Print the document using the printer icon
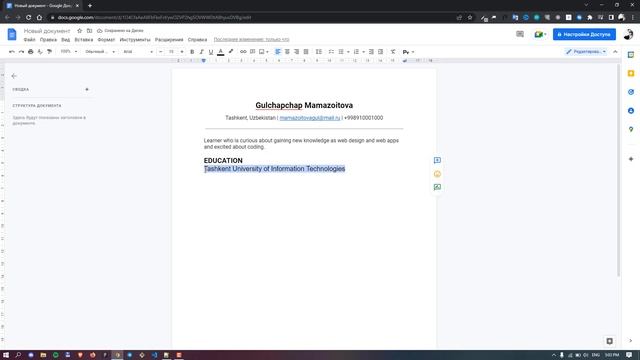The height and width of the screenshot is (360, 640). (x=31, y=52)
